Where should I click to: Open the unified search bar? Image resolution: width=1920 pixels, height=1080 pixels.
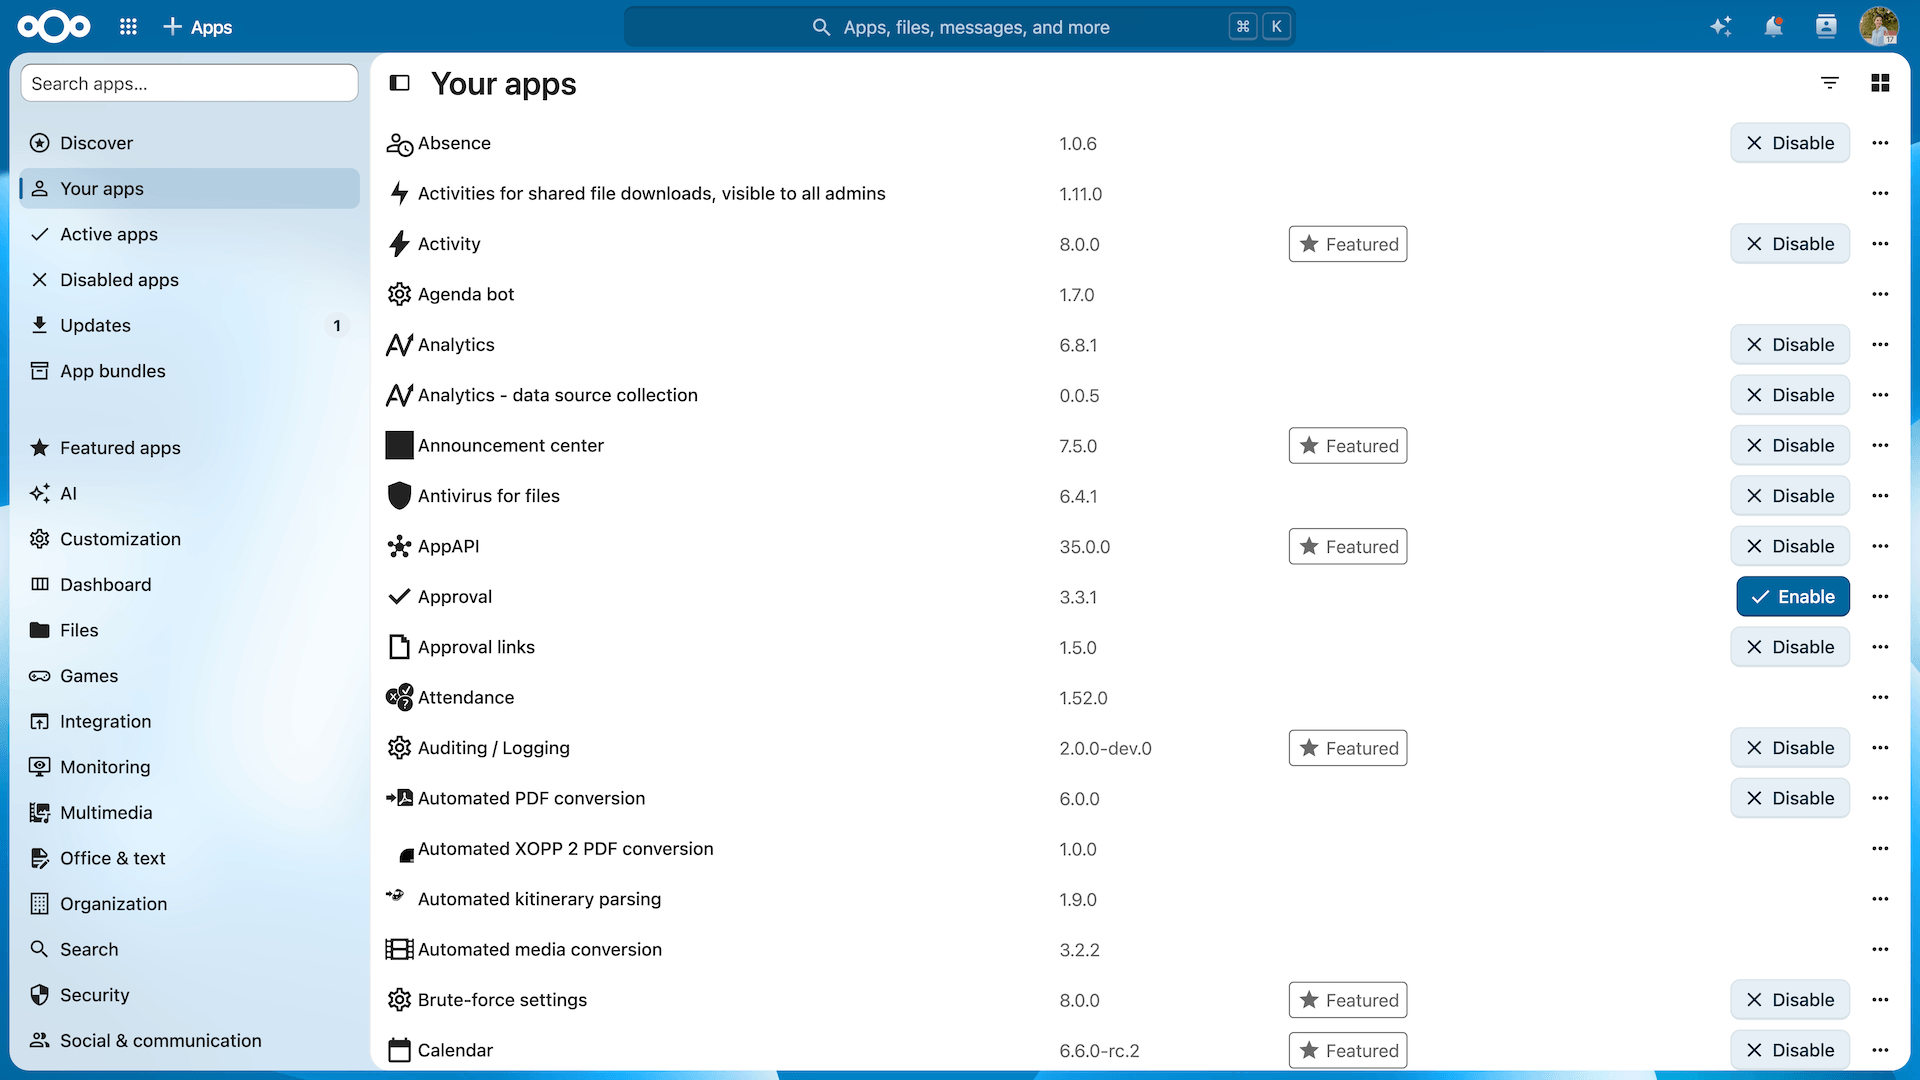click(960, 27)
